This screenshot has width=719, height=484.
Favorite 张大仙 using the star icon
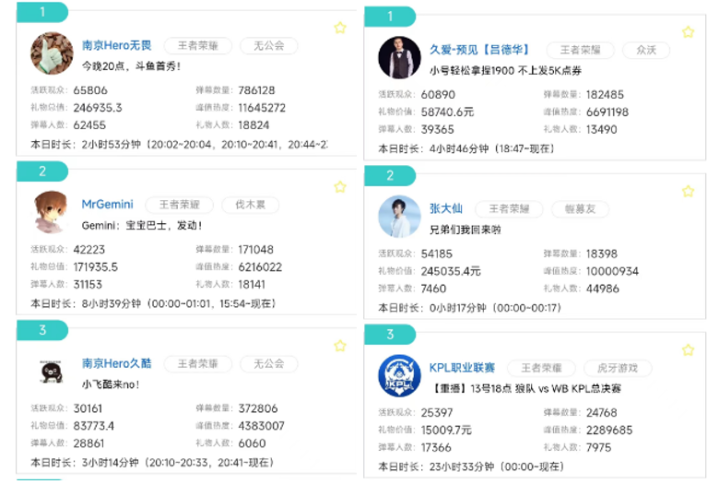[688, 191]
